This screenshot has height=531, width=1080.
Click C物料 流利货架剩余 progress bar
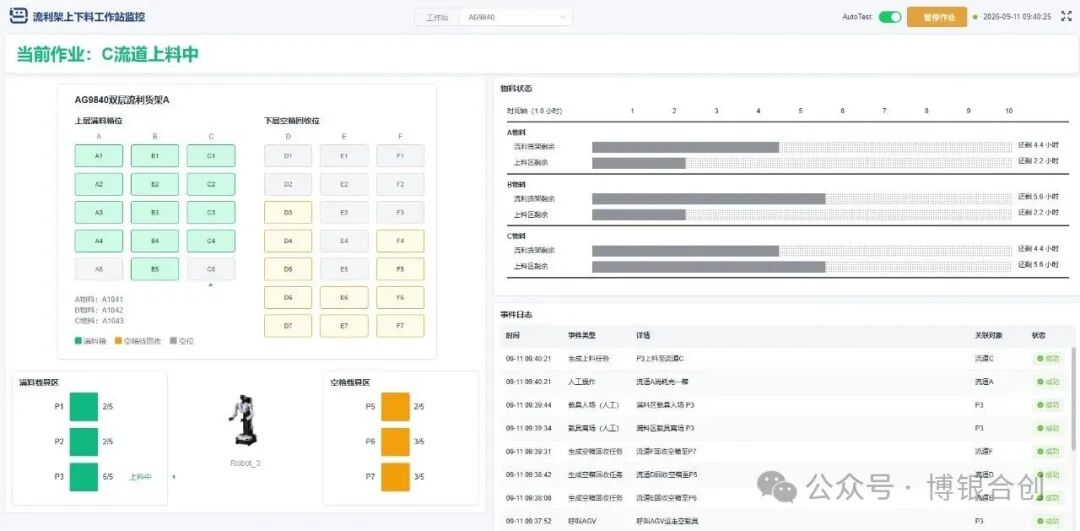pos(802,251)
